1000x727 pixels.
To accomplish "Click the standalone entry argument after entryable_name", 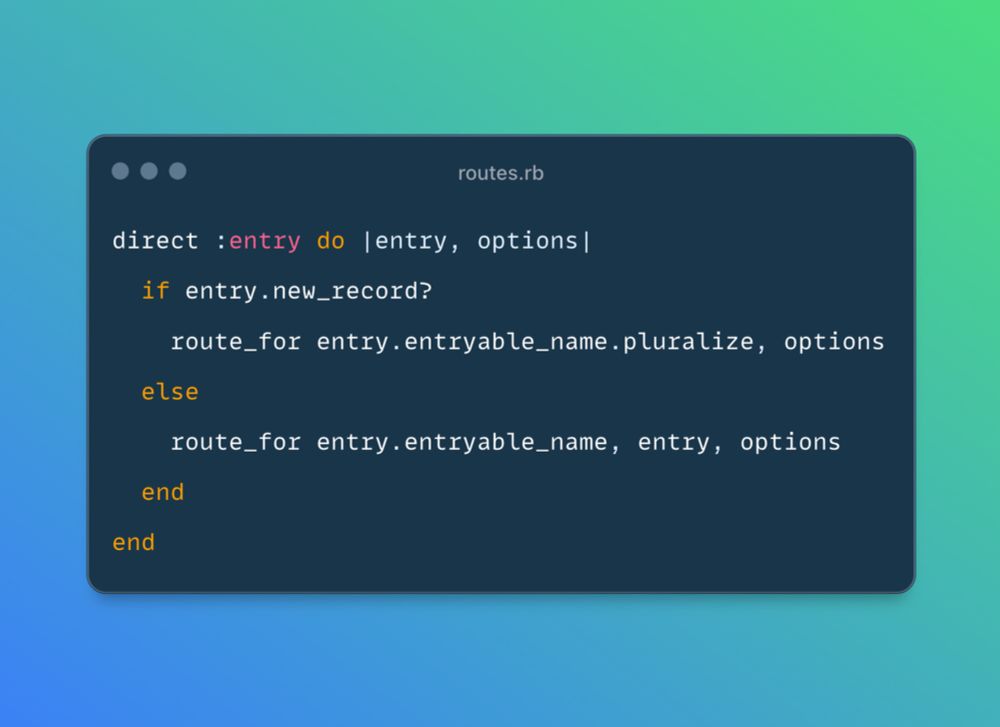I will (674, 443).
